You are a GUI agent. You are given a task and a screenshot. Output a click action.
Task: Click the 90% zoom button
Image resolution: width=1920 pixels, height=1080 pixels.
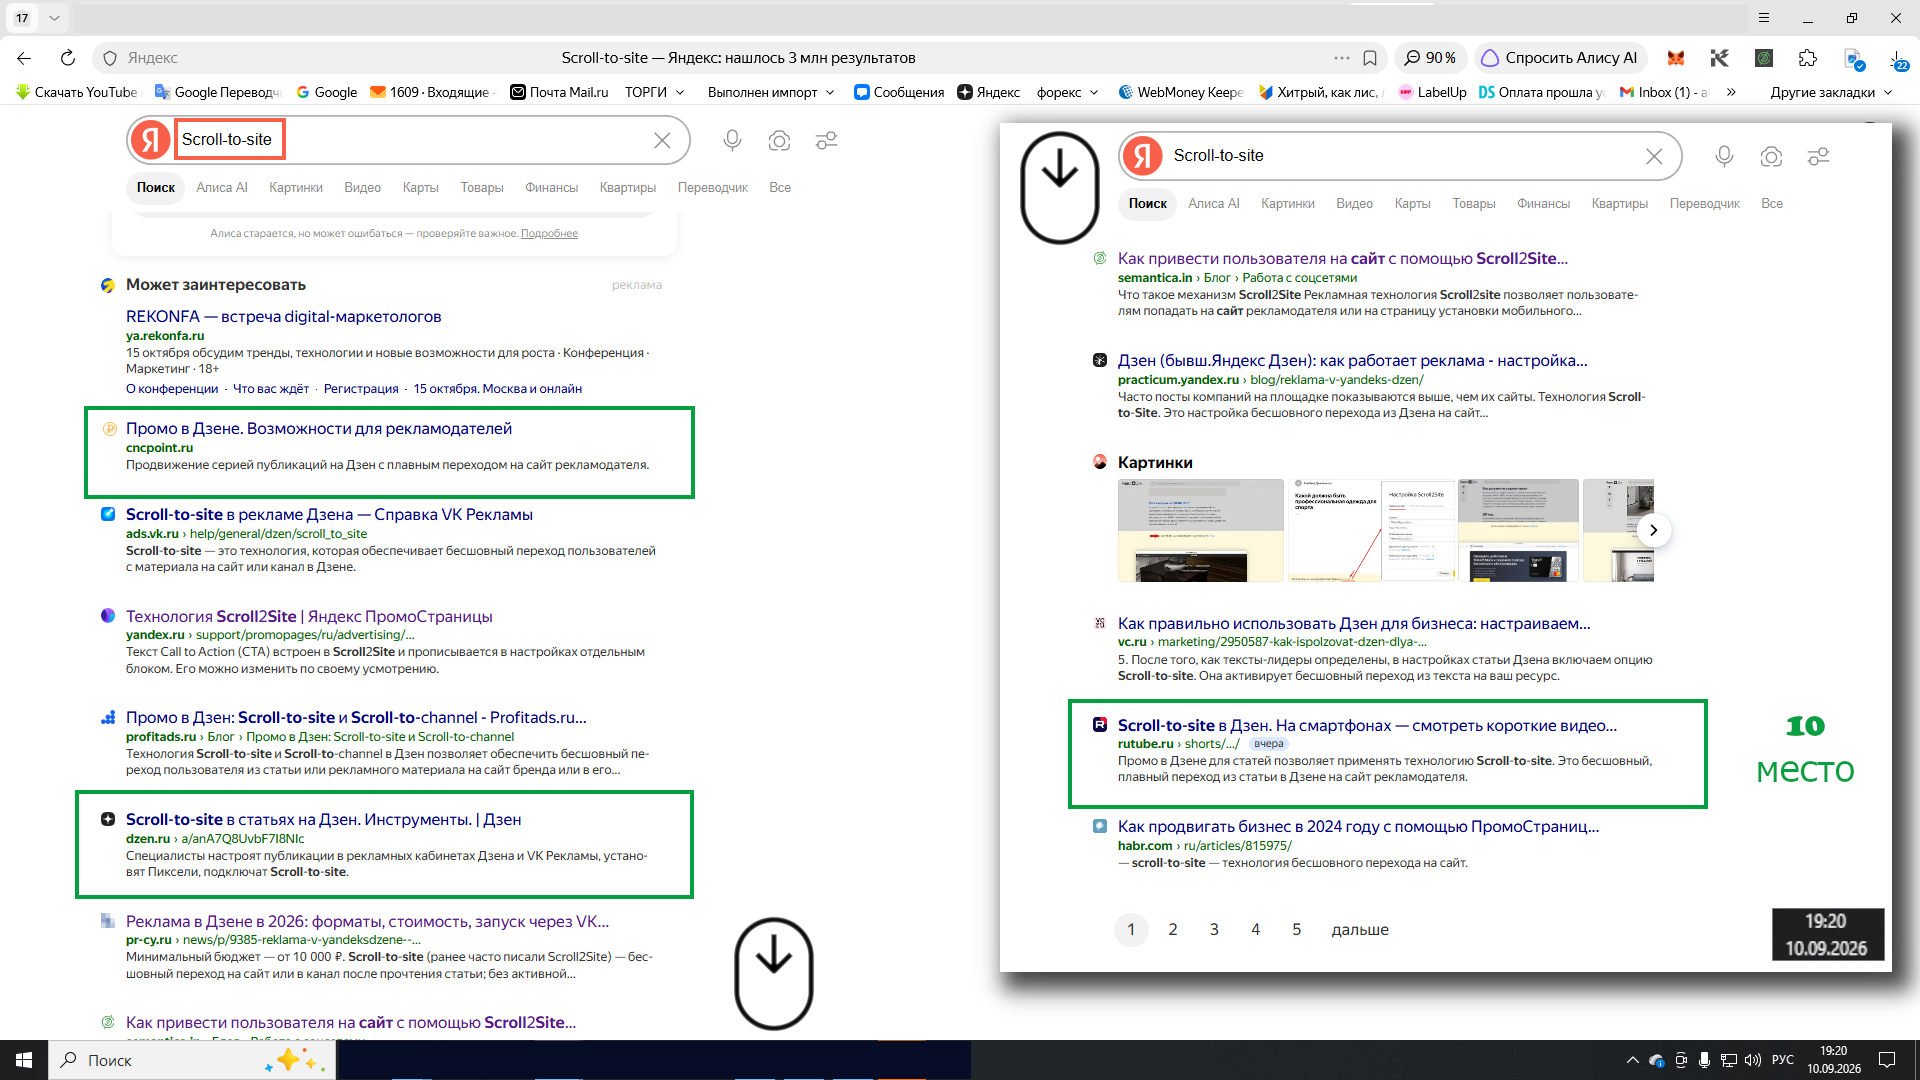(1430, 58)
